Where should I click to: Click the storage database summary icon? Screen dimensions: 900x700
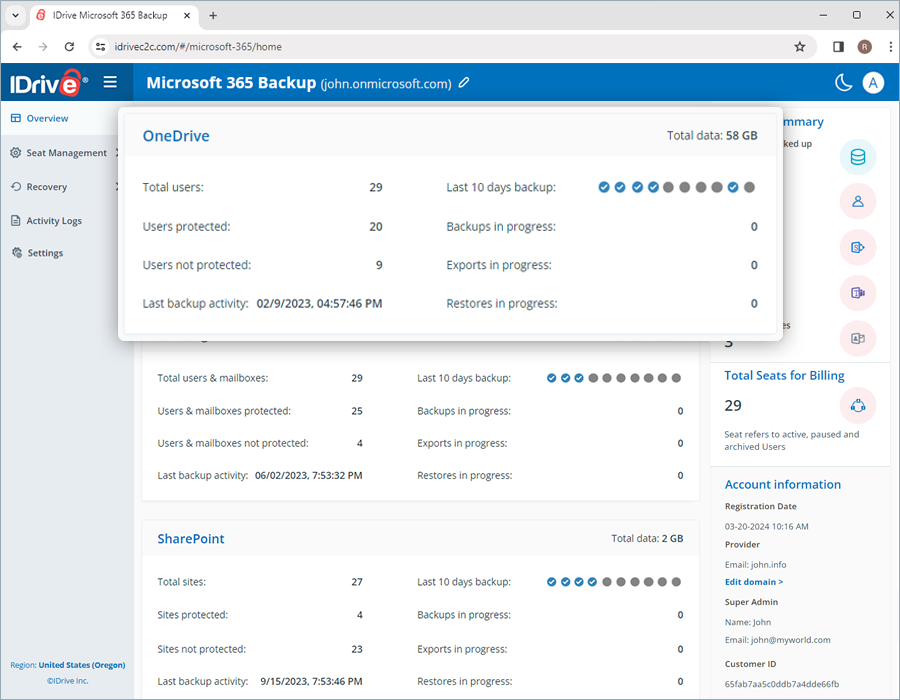pyautogui.click(x=857, y=156)
